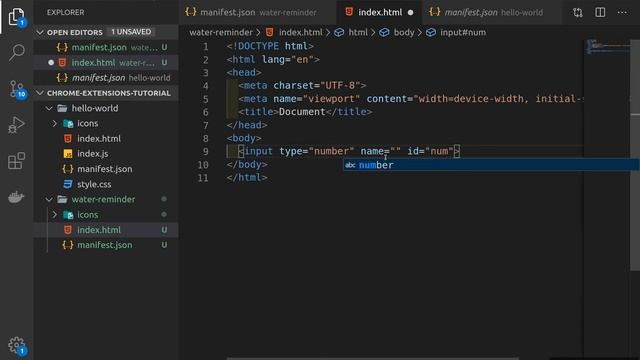Click html breadcrumb segment
The height and width of the screenshot is (360, 640).
coord(351,32)
